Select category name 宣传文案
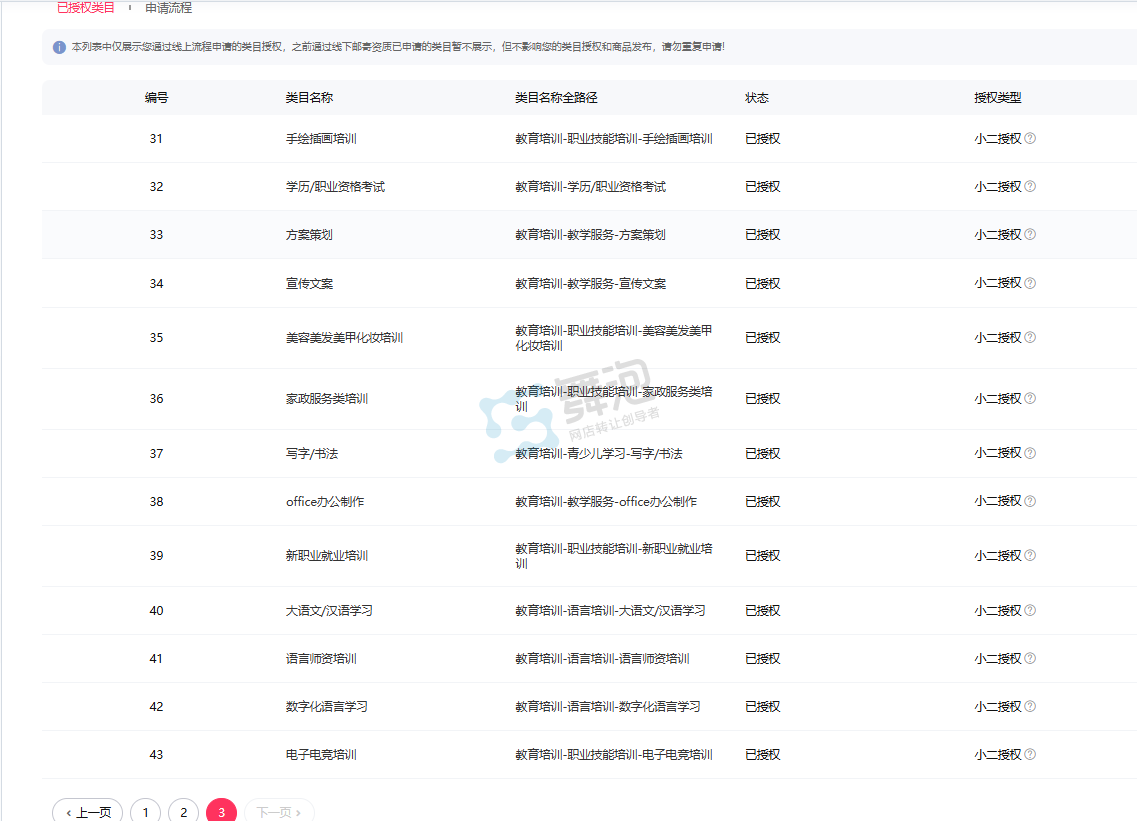Image resolution: width=1137 pixels, height=821 pixels. (x=309, y=284)
